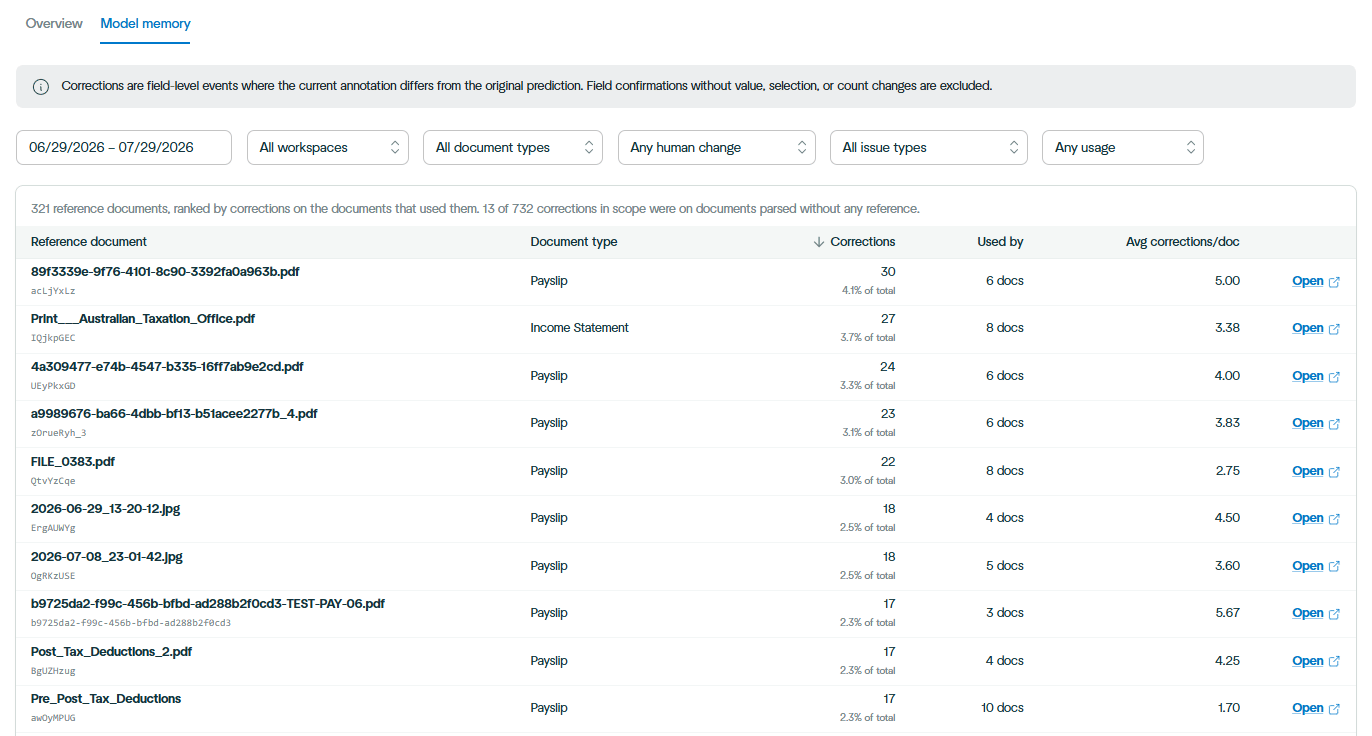Open the FILE_0383.pdf reference document
The width and height of the screenshot is (1372, 736).
click(1307, 471)
